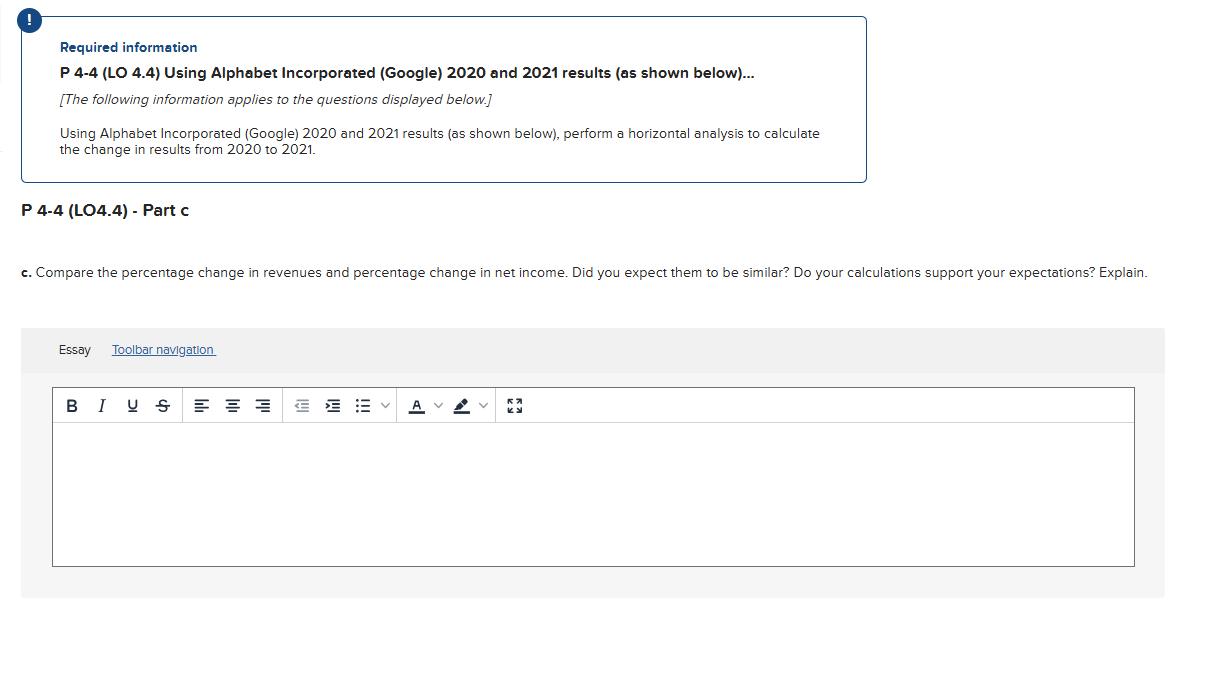
Task: Select the text color swatch icon
Action: coord(416,405)
